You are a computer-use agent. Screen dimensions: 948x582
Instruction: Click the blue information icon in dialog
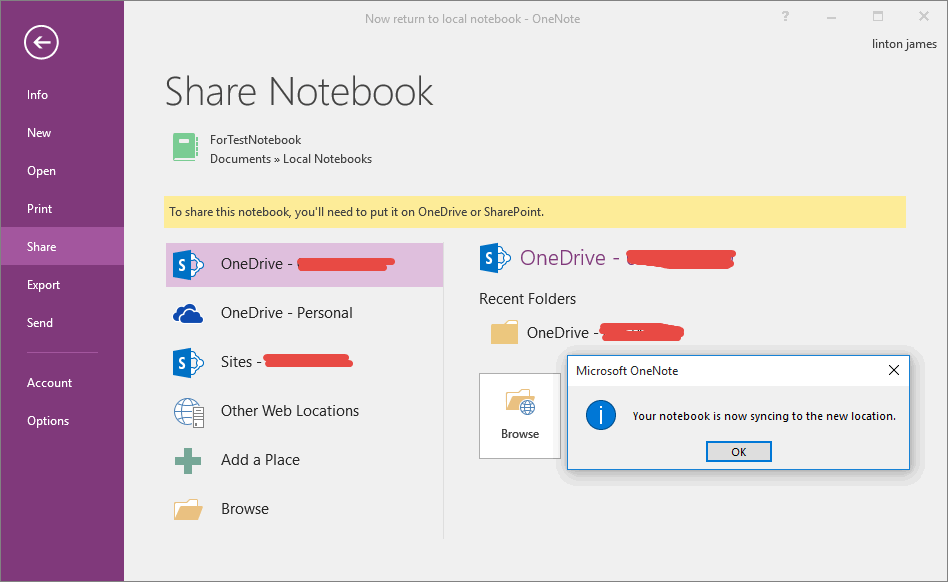pos(601,415)
